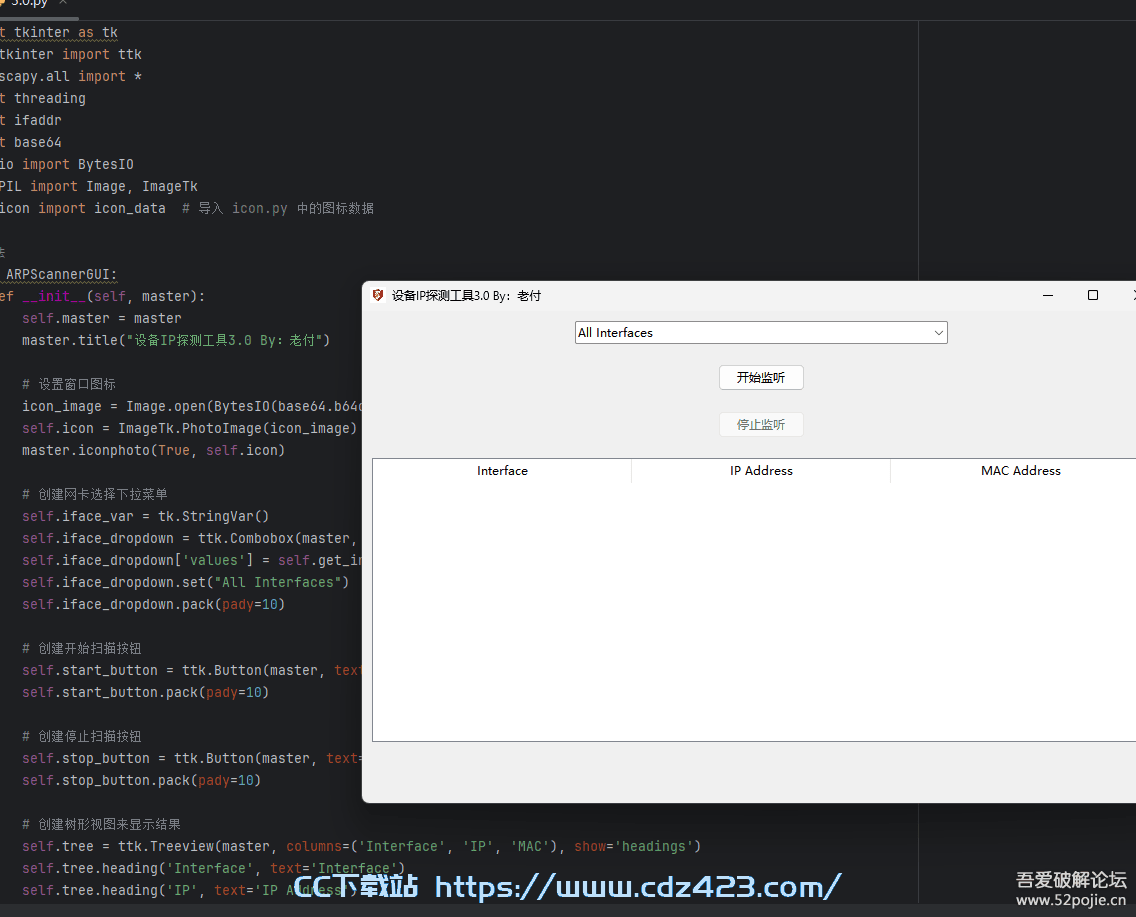Click the icon_data import text
The image size is (1136, 917).
[x=130, y=209]
